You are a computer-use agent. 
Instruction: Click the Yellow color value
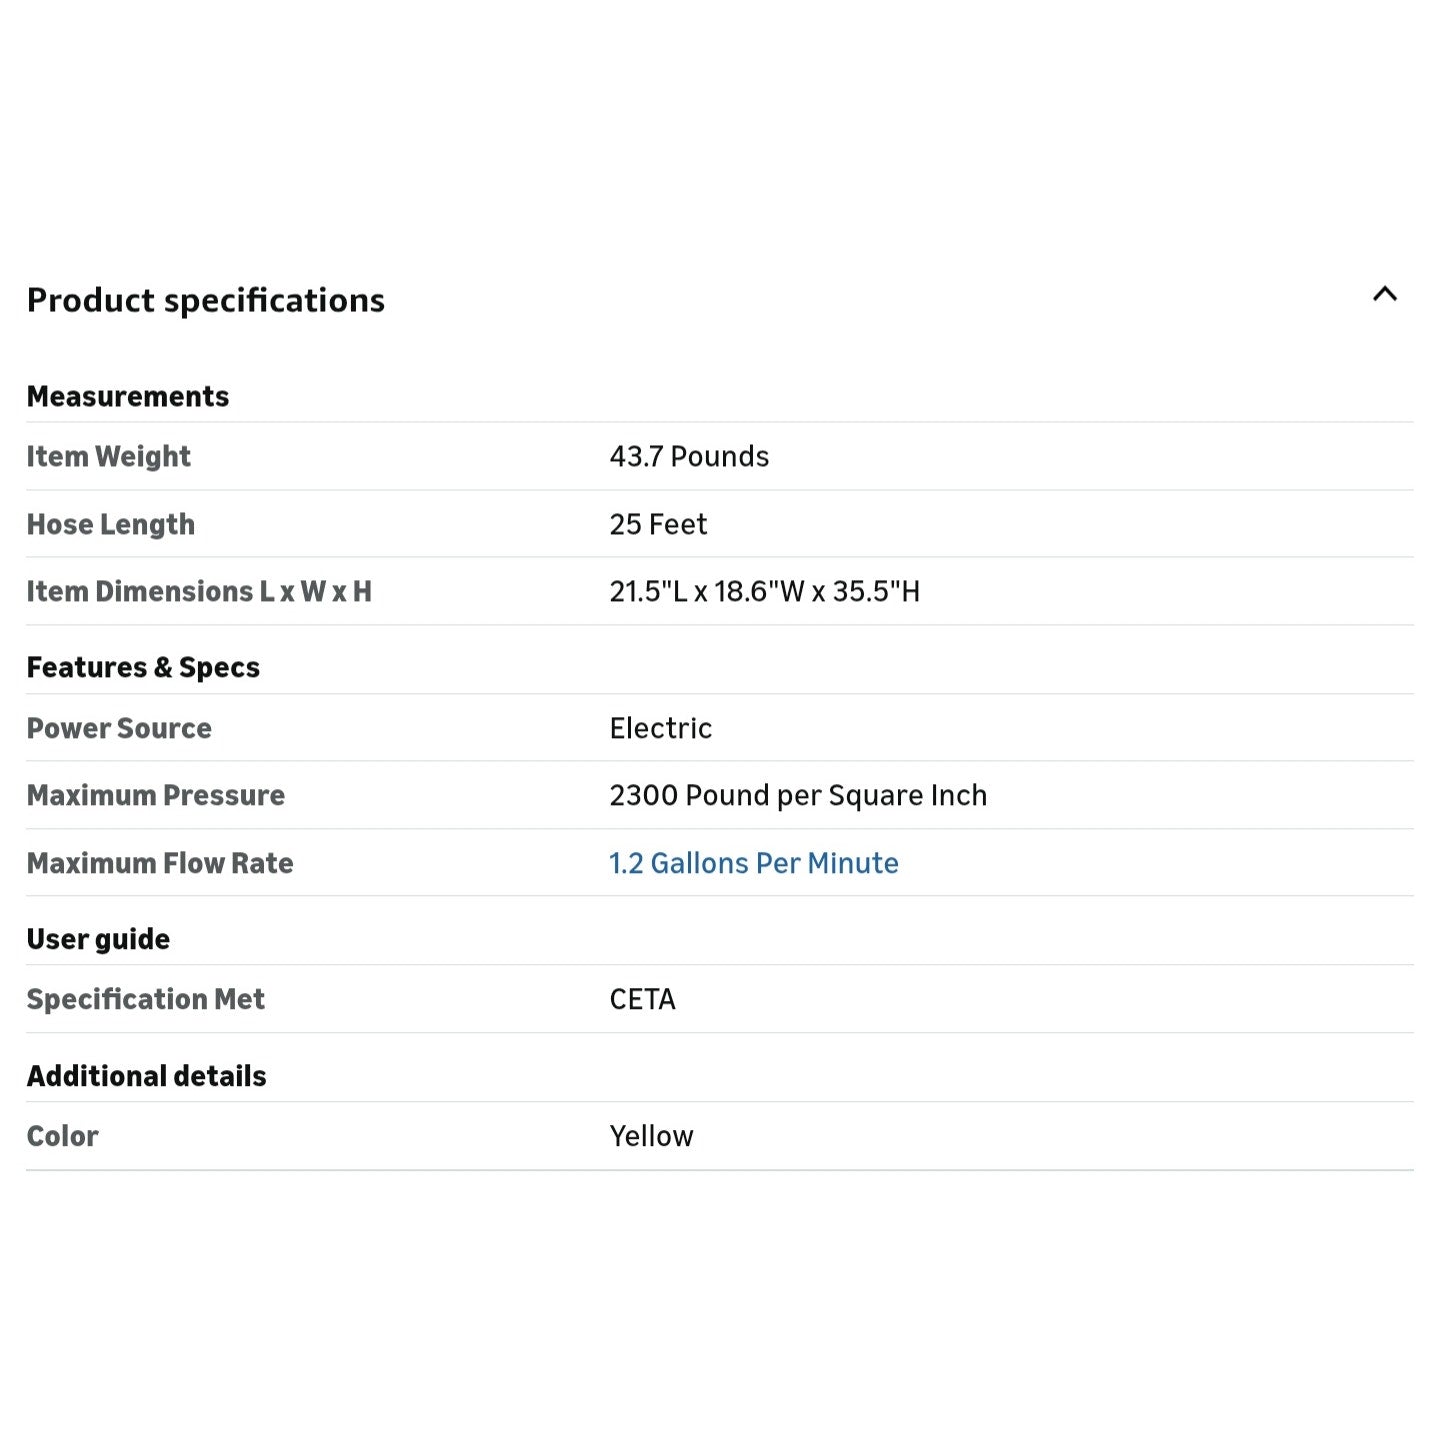(x=651, y=1136)
